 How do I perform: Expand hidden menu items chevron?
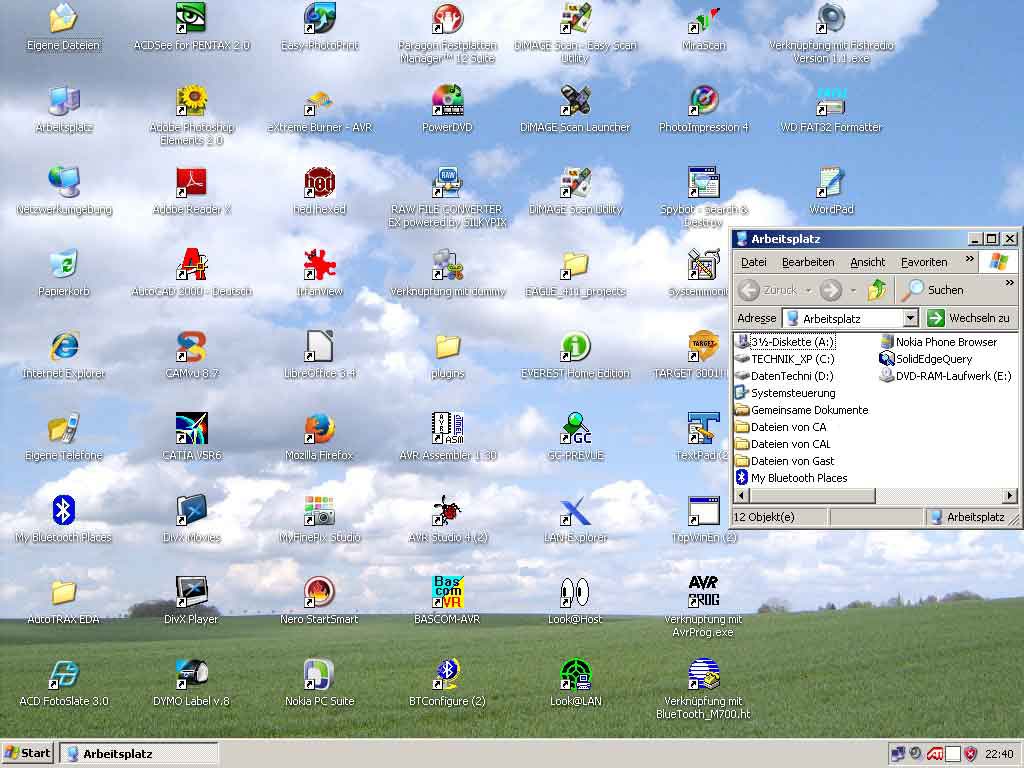pyautogui.click(x=969, y=259)
